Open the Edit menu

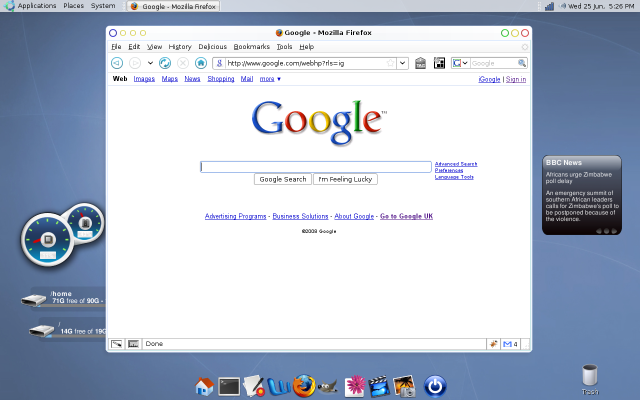(x=134, y=47)
